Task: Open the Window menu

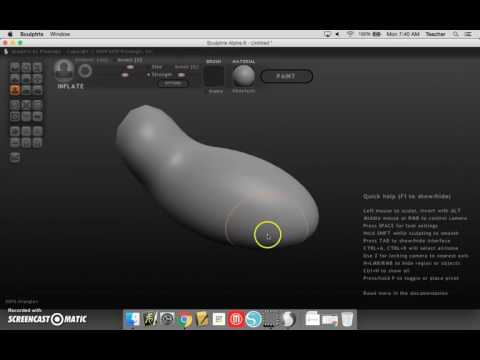Action: point(60,34)
